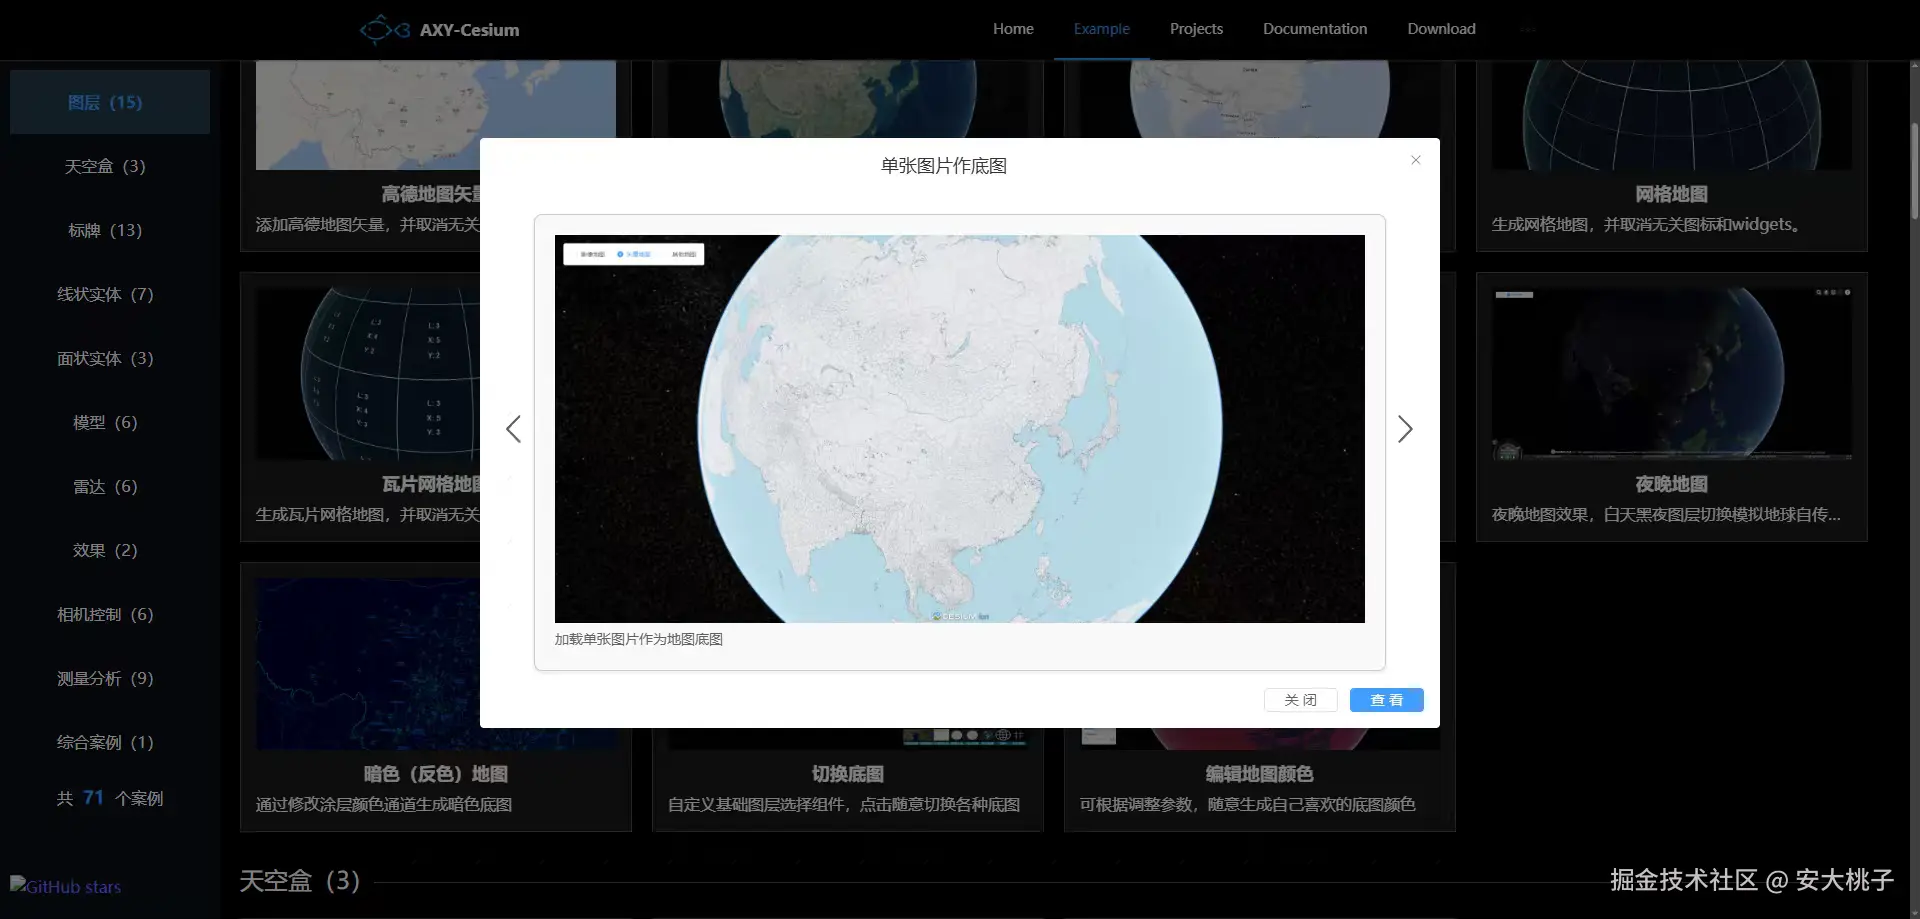Click the 查看 button to view the example
The width and height of the screenshot is (1920, 919).
tap(1386, 699)
